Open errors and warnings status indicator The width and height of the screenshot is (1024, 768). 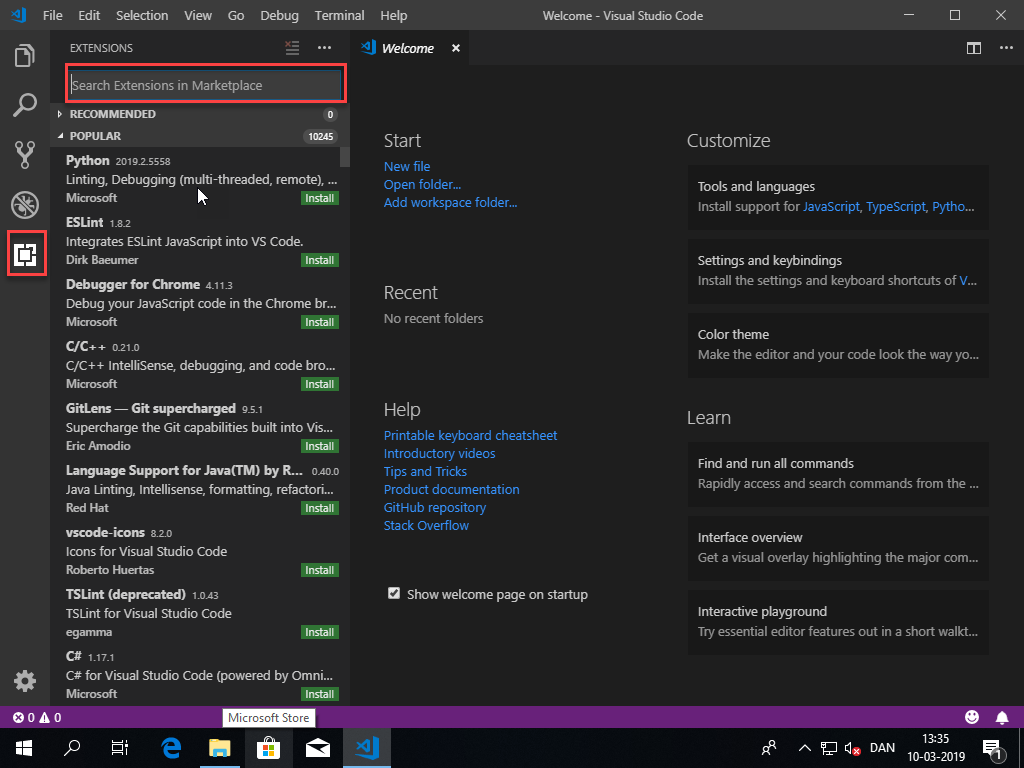37,718
